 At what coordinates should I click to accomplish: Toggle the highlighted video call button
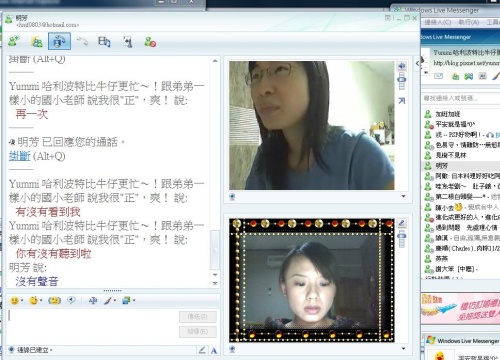59,41
